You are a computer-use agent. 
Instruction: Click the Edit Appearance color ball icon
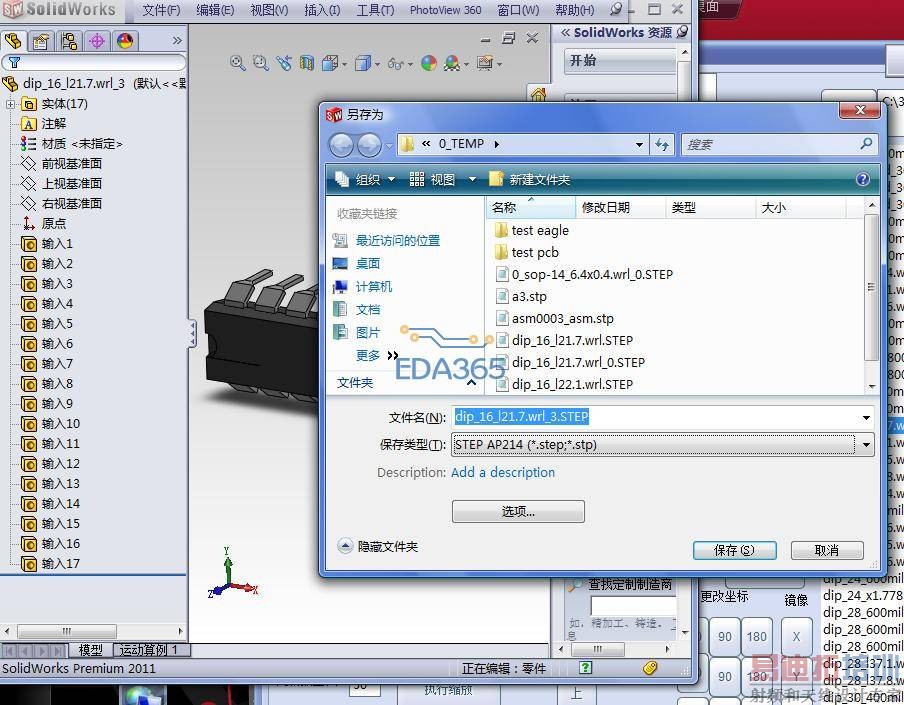click(x=428, y=63)
